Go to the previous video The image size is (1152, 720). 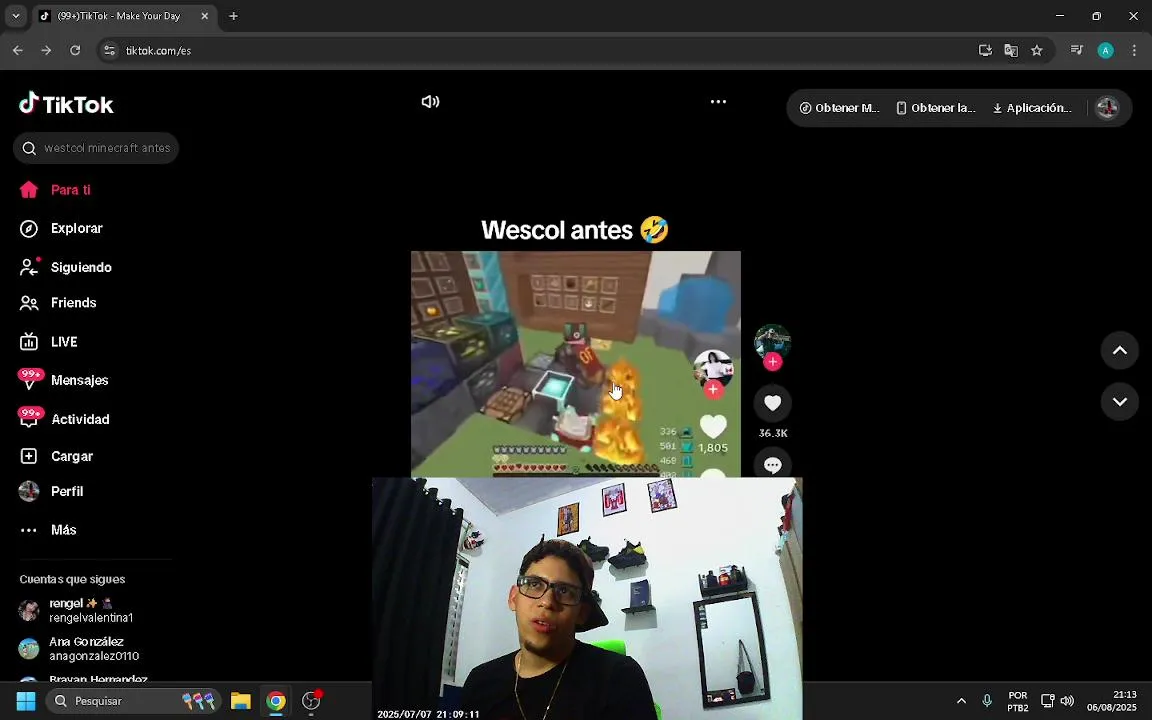(x=1120, y=350)
